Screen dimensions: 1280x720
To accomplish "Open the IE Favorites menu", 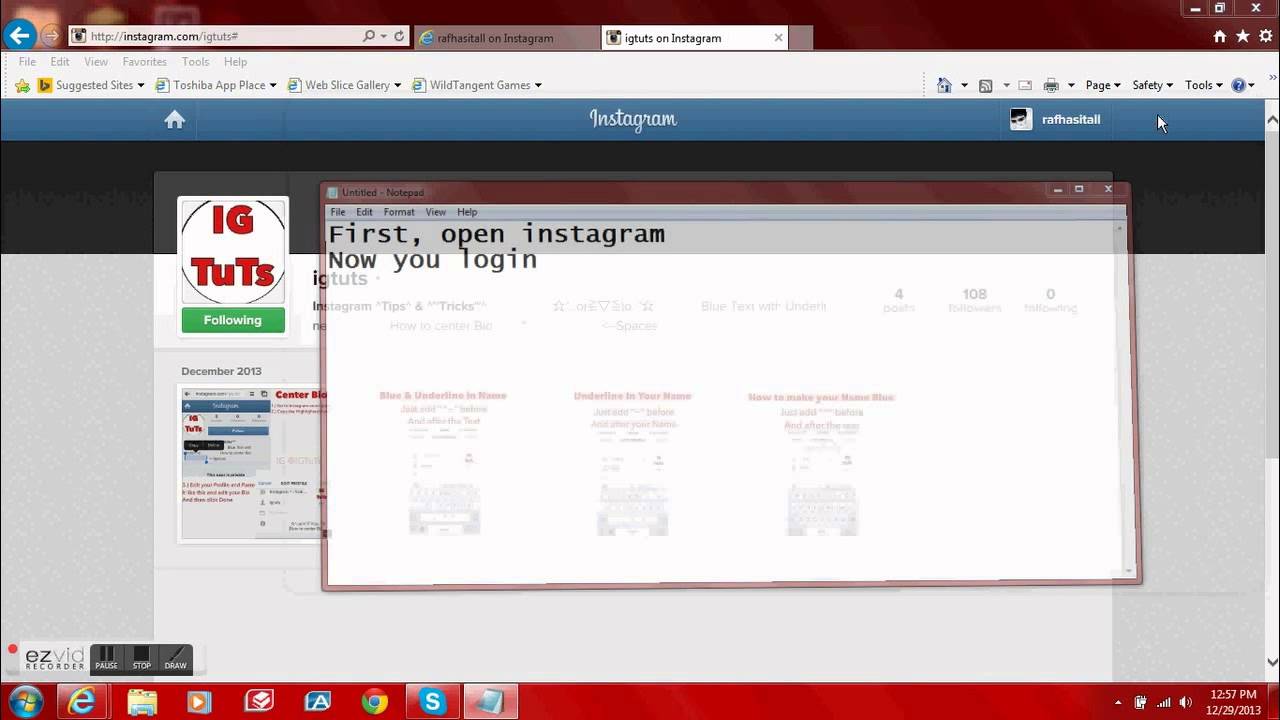I will (x=144, y=62).
